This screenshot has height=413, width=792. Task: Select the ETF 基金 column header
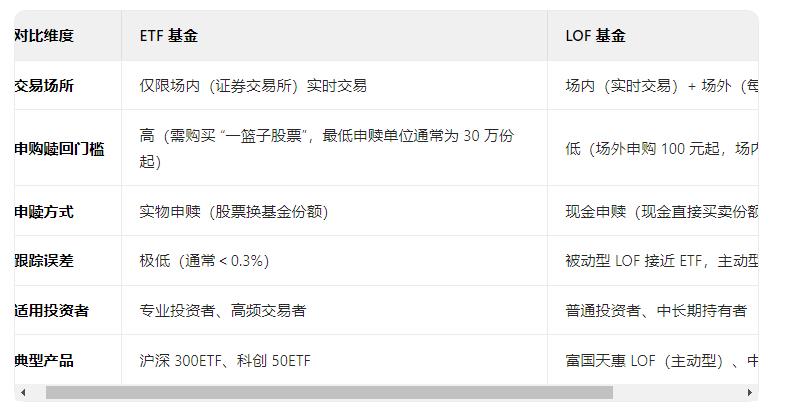[334, 36]
